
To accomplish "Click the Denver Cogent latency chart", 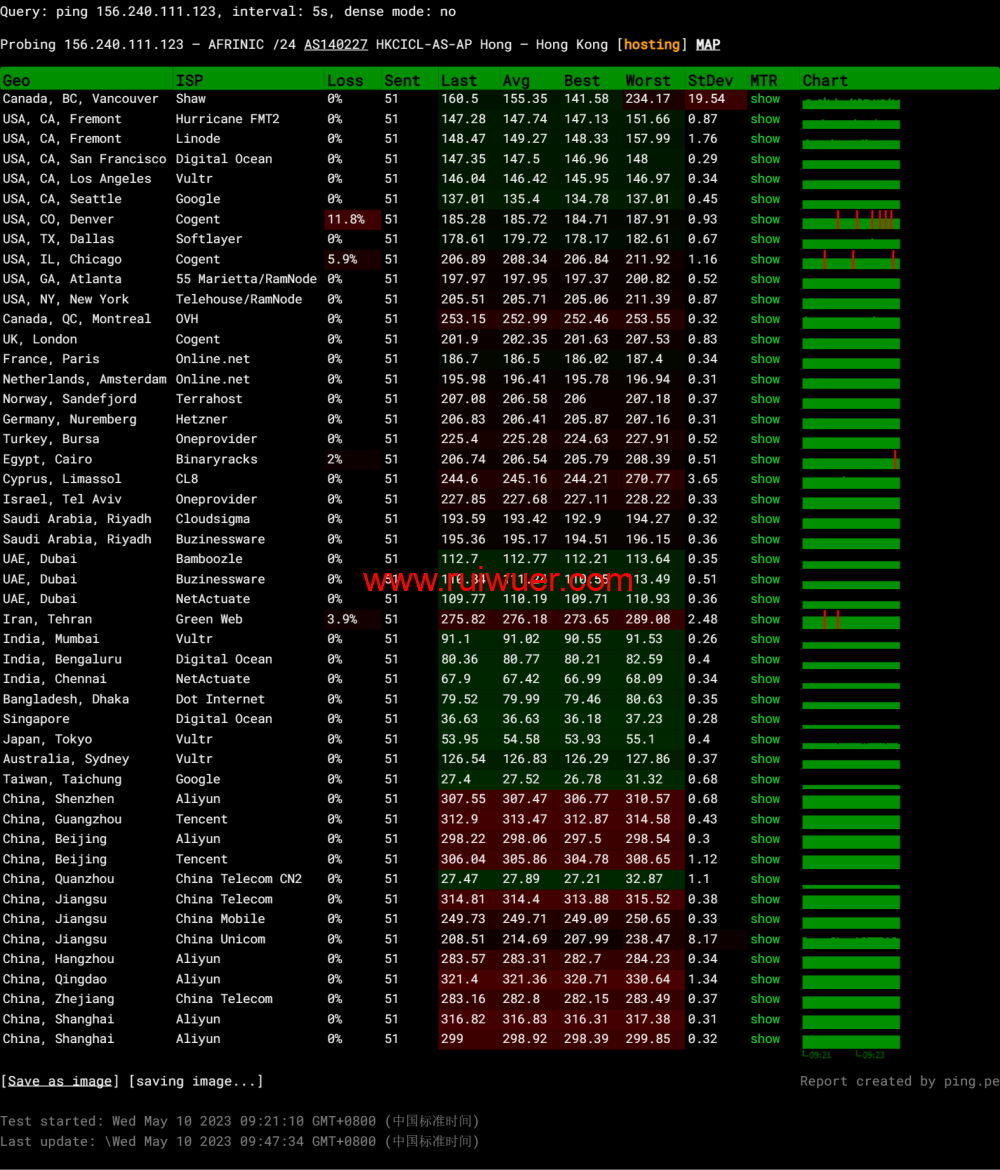I will point(850,221).
